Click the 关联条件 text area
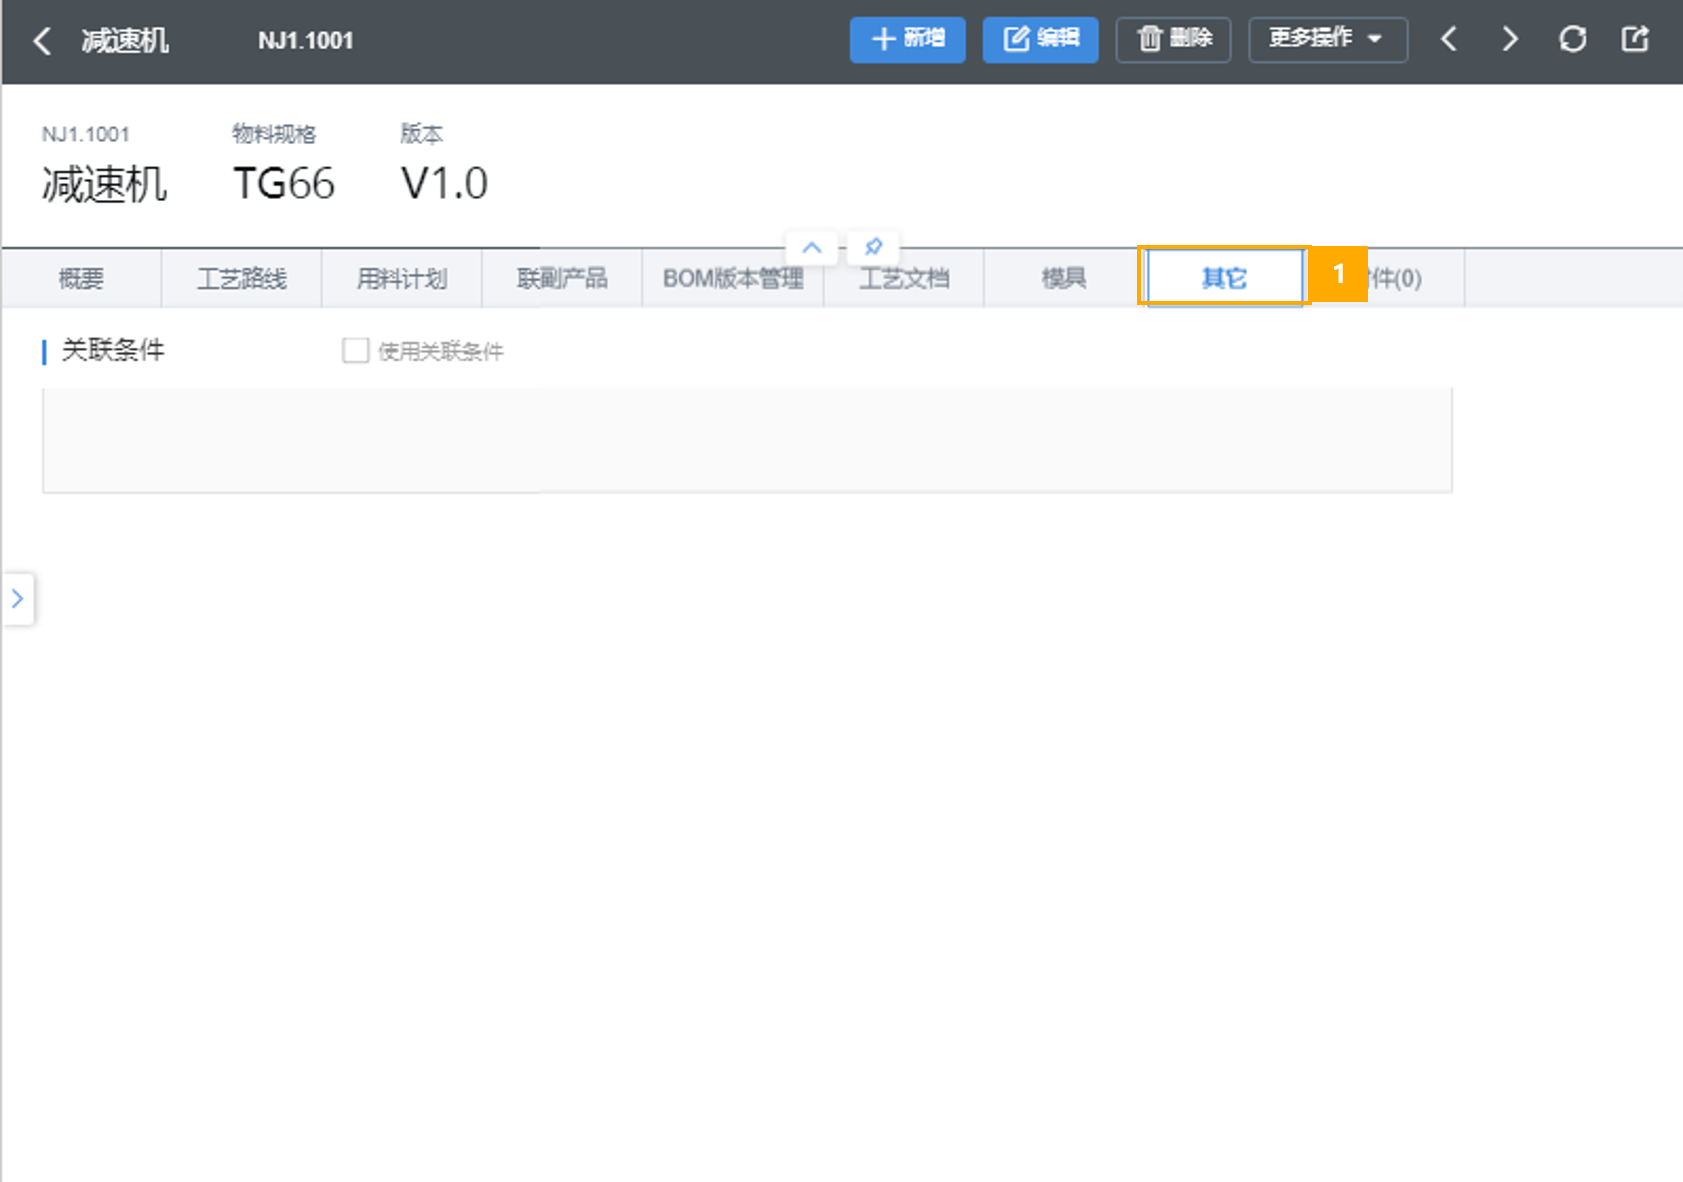Viewport: 1683px width, 1182px height. [x=746, y=440]
